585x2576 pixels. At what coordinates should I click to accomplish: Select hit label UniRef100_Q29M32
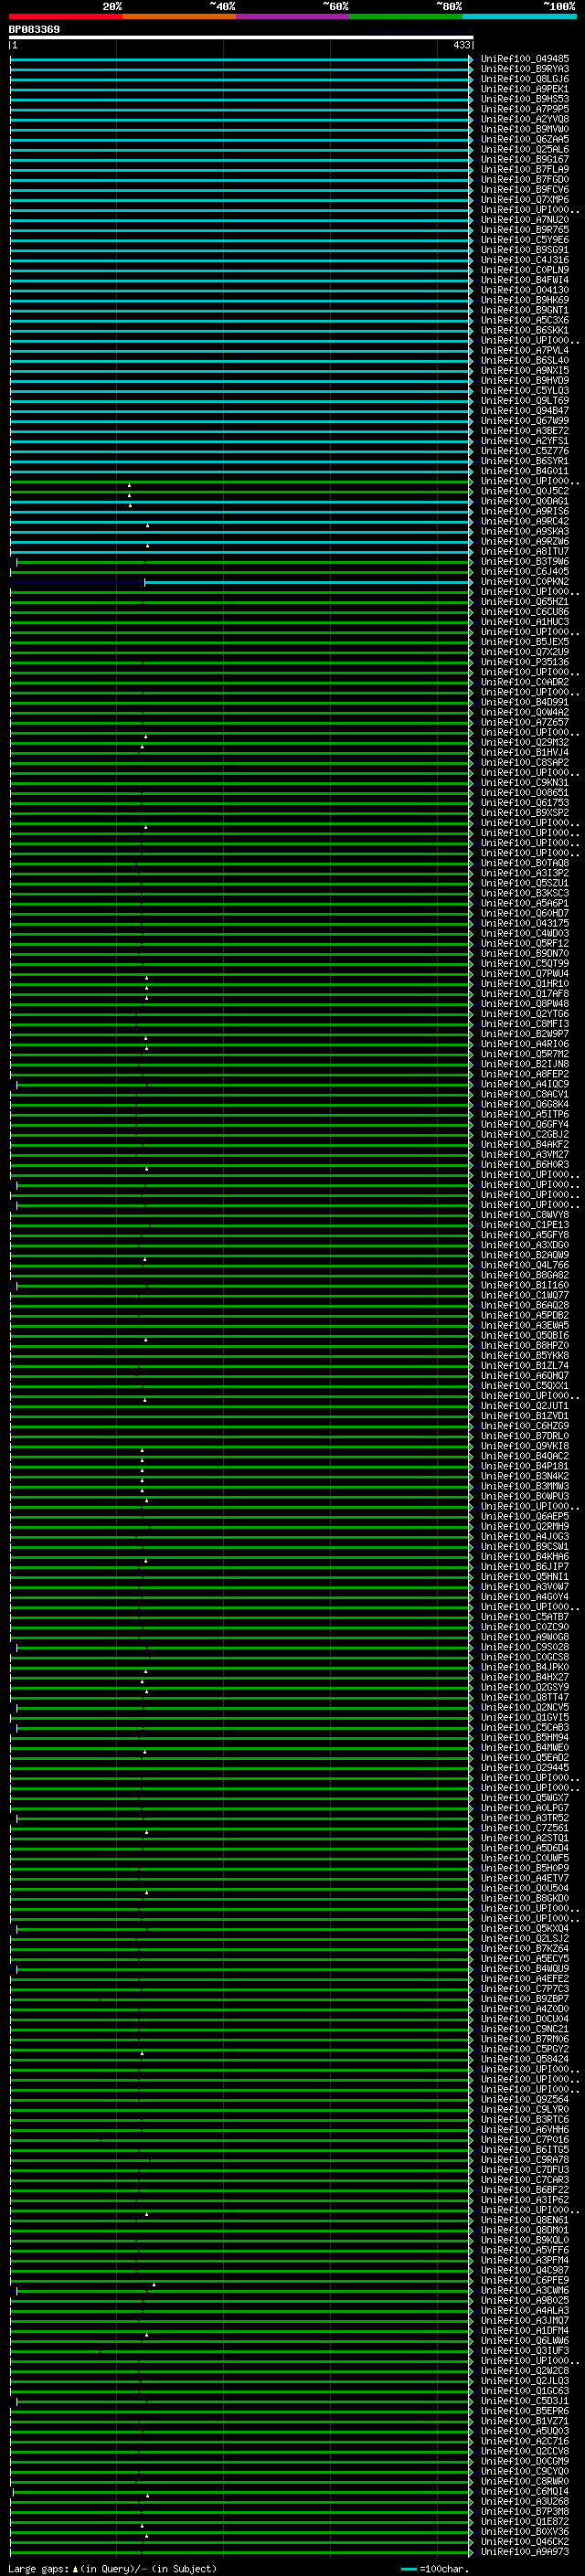[x=525, y=742]
